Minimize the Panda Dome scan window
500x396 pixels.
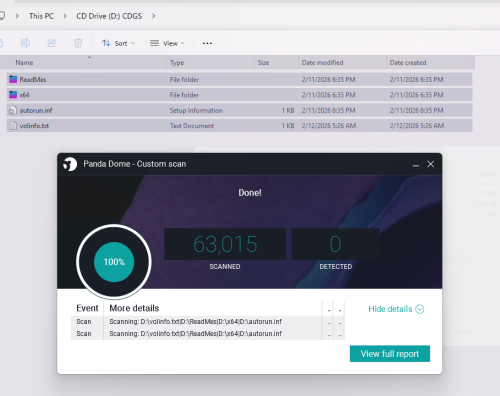pyautogui.click(x=416, y=164)
